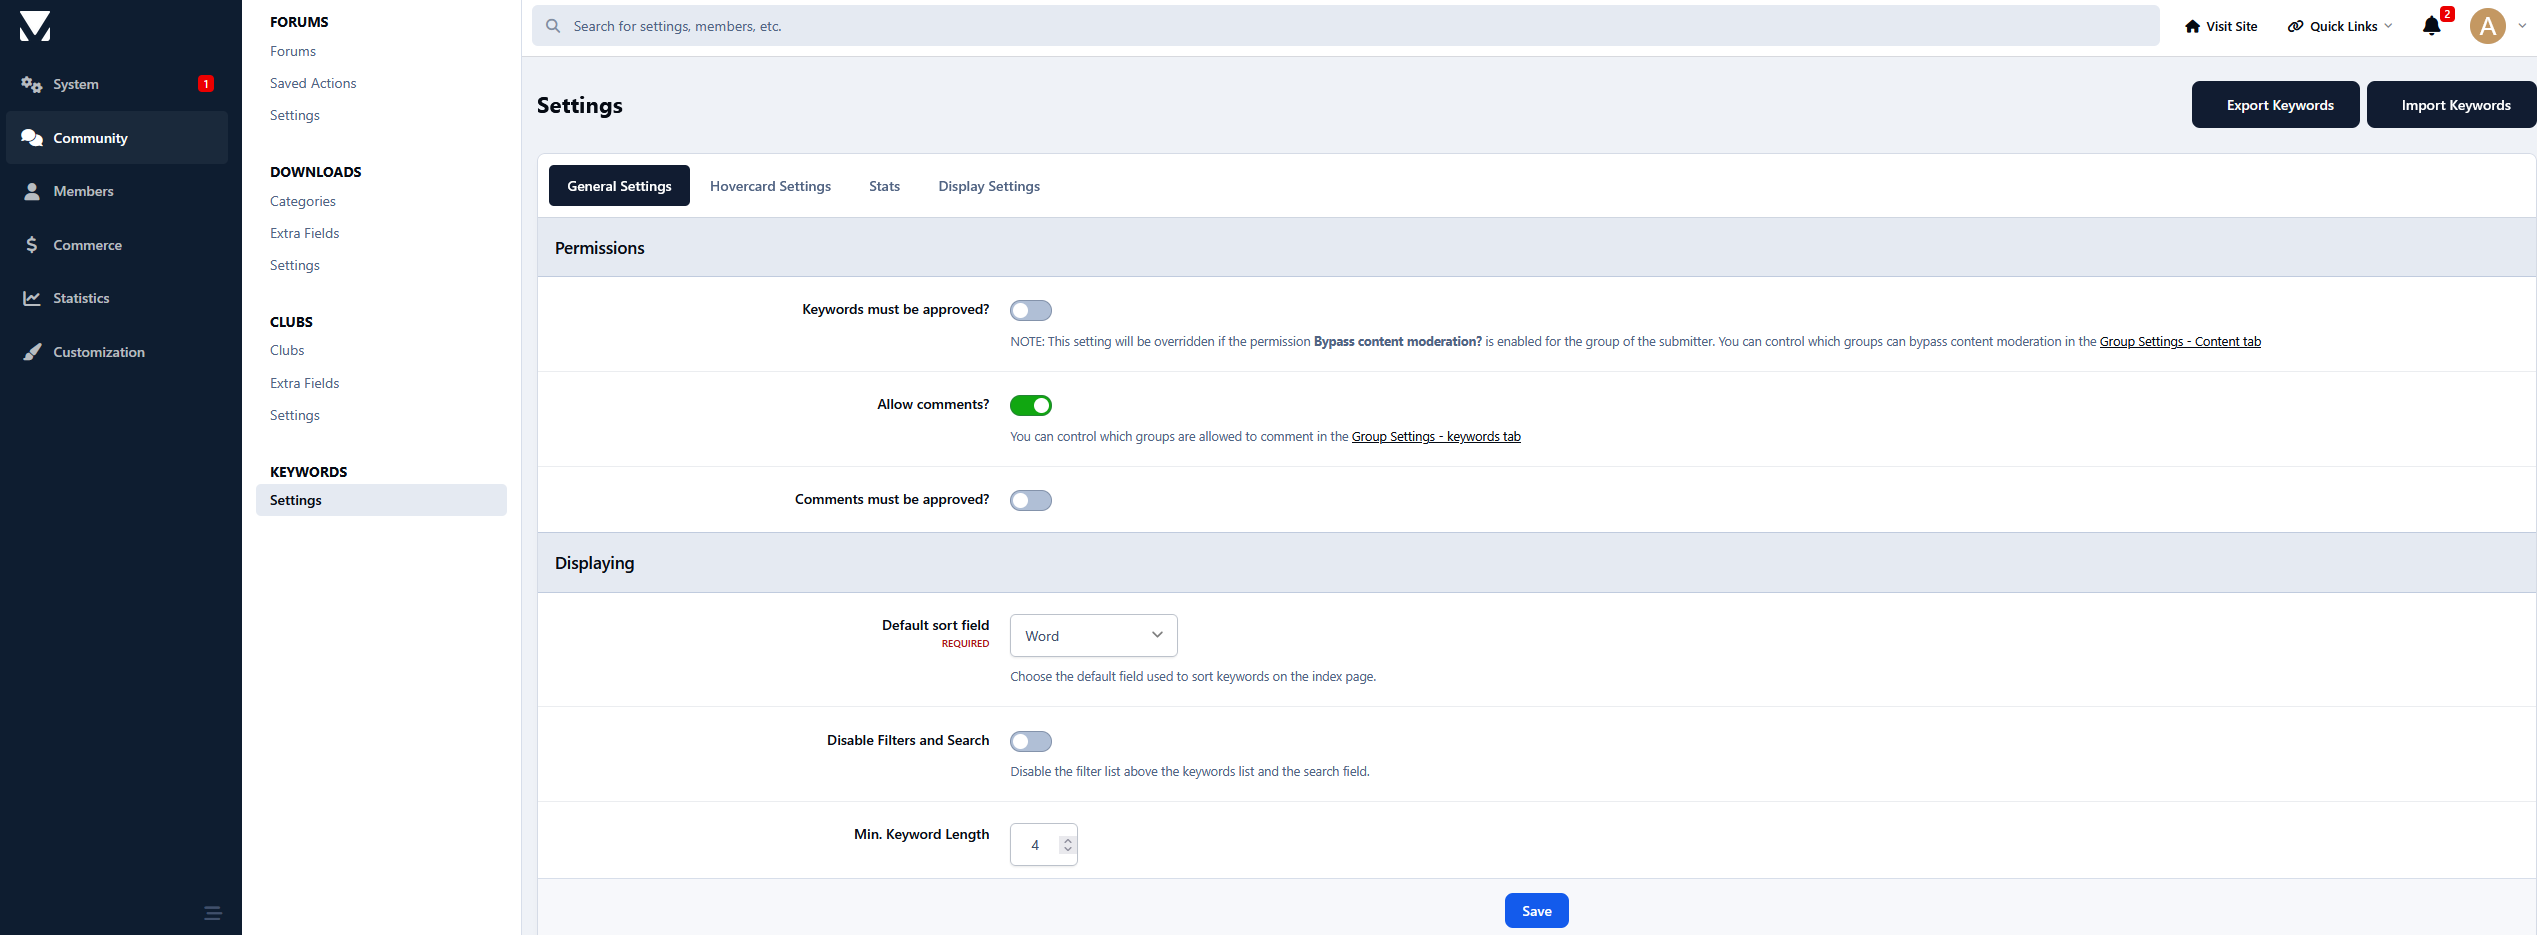The image size is (2537, 935).
Task: Open the notifications bell icon
Action: (2431, 26)
